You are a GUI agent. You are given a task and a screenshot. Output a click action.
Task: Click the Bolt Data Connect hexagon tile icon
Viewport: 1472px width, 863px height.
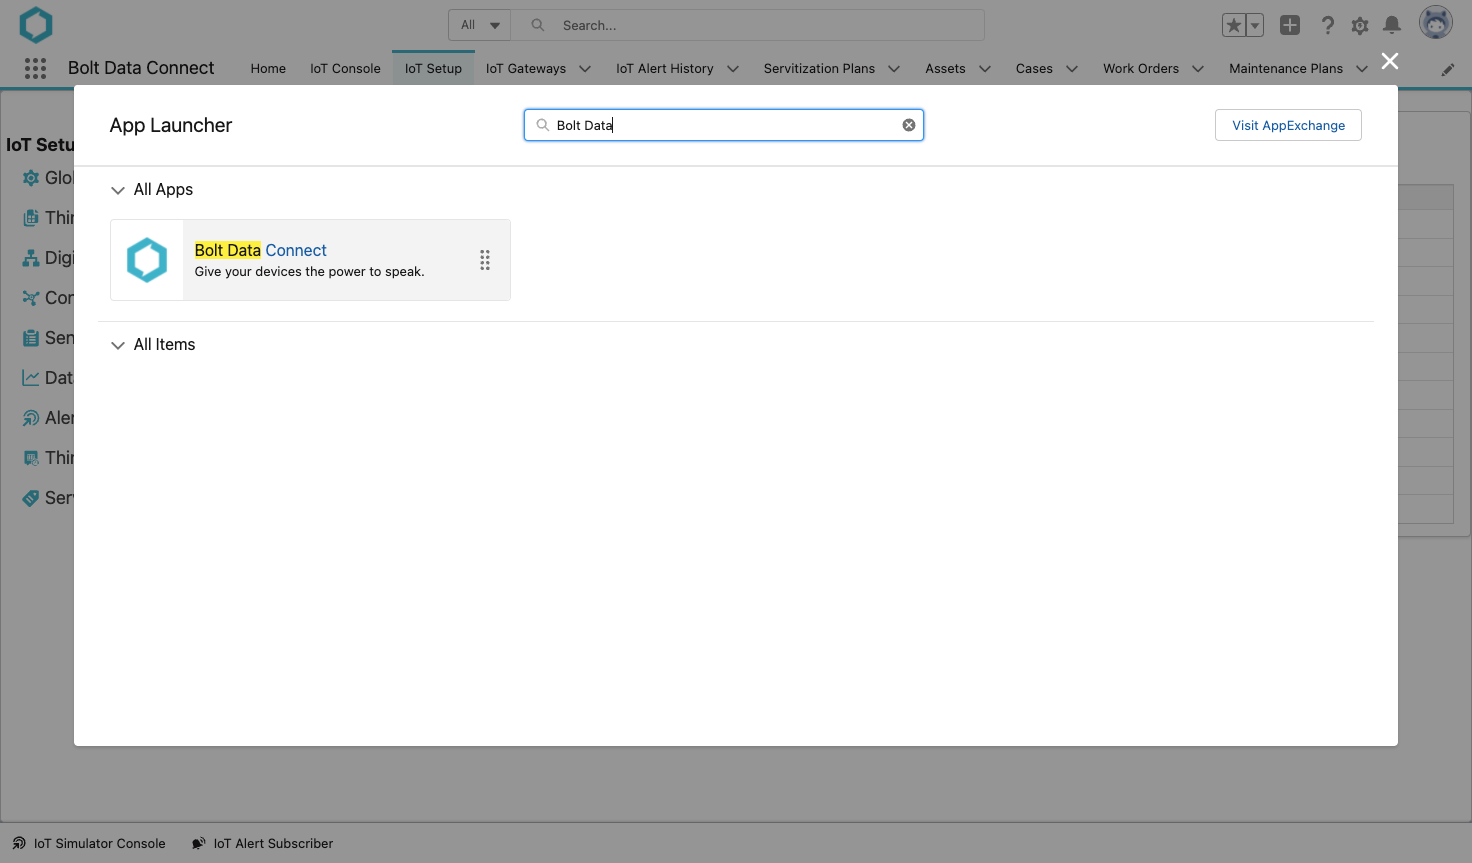[x=147, y=260]
